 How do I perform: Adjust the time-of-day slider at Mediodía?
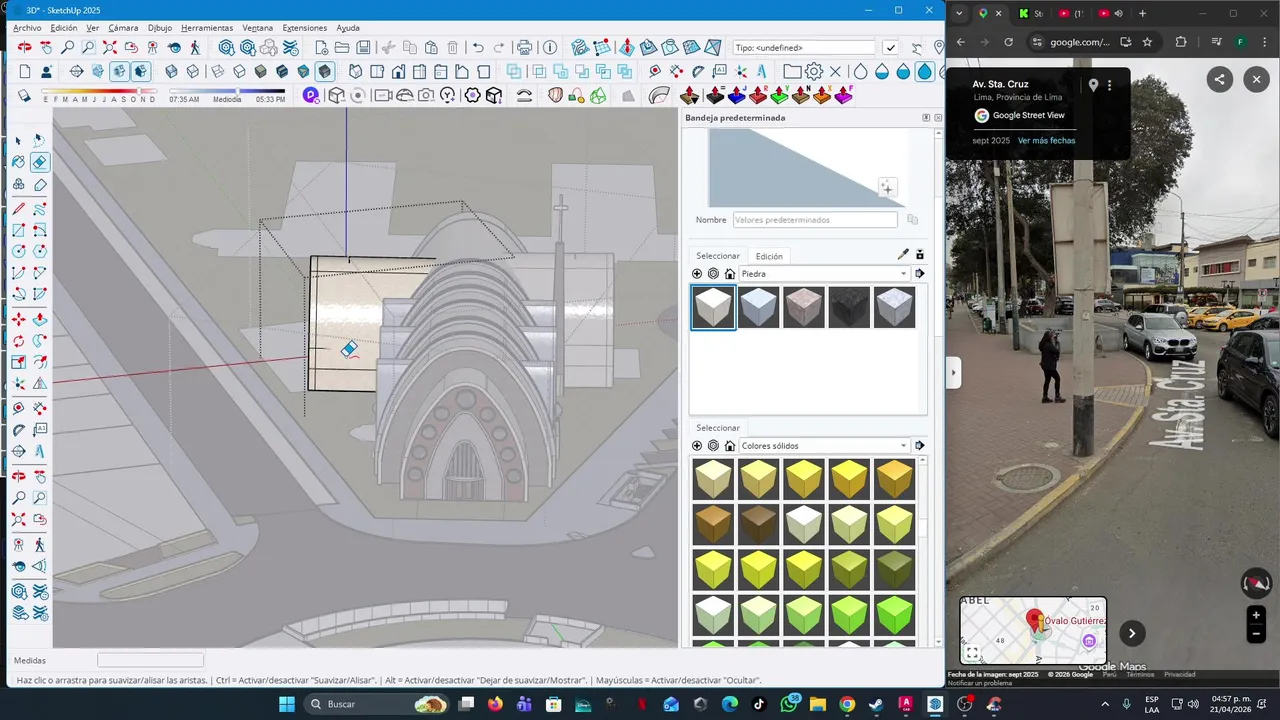click(x=237, y=91)
